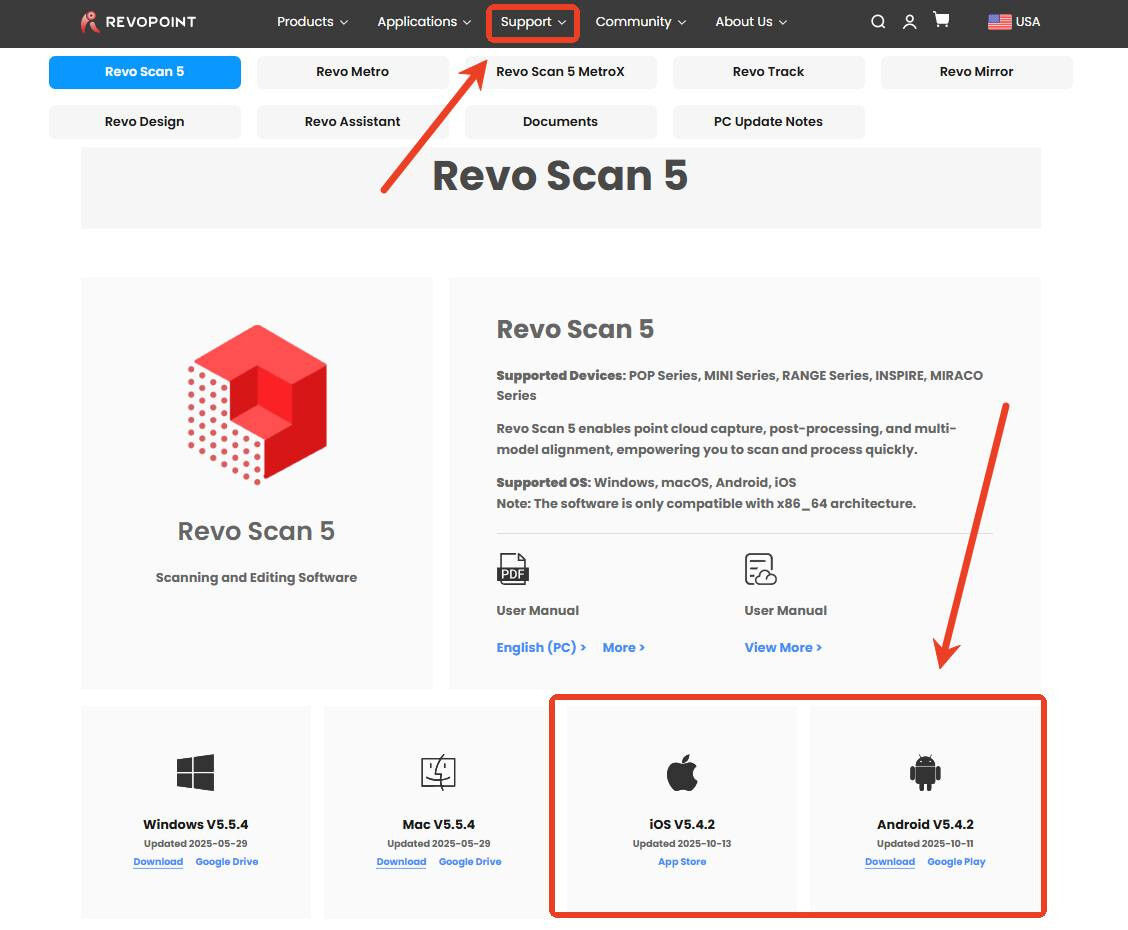1128x930 pixels.
Task: Click 'Scanning and Editing Software' caption
Action: click(x=256, y=578)
